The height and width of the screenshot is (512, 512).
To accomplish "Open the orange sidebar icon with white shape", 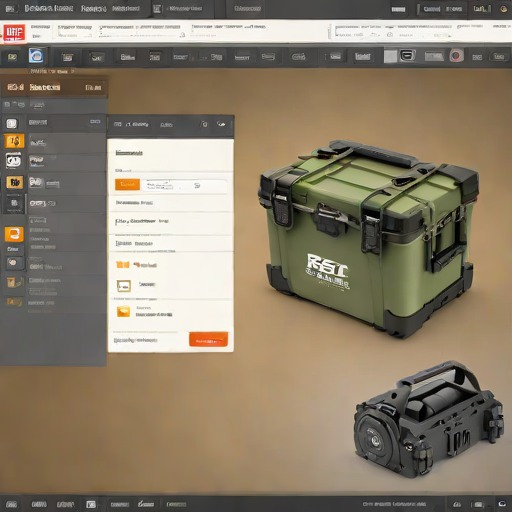I will tap(14, 234).
